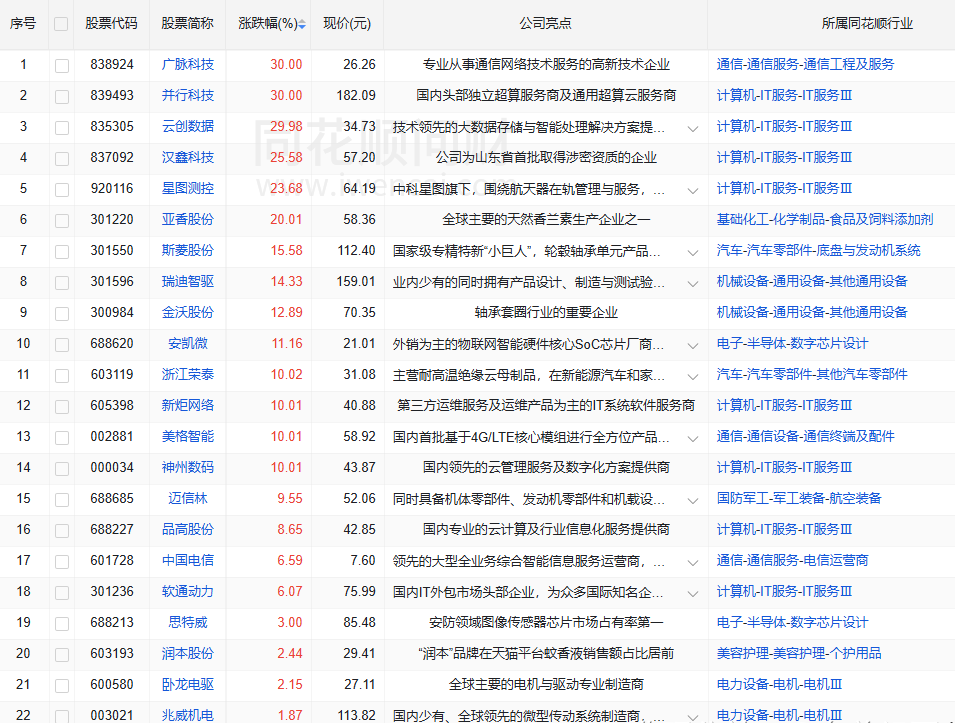The width and height of the screenshot is (957, 723).
Task: Open industry link 通信-通信设备-通信终端及配件
Action: (806, 436)
